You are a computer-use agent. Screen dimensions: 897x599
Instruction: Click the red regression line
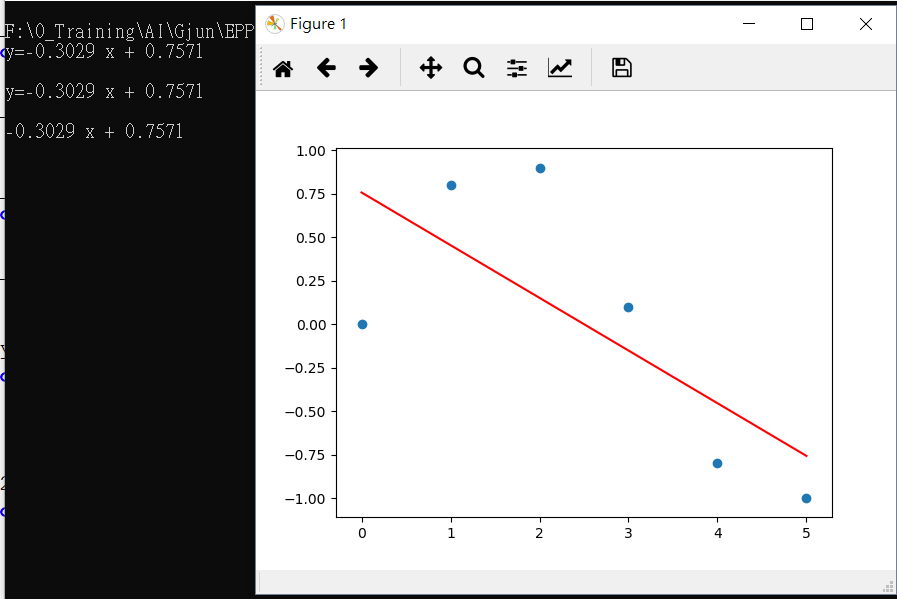(584, 324)
